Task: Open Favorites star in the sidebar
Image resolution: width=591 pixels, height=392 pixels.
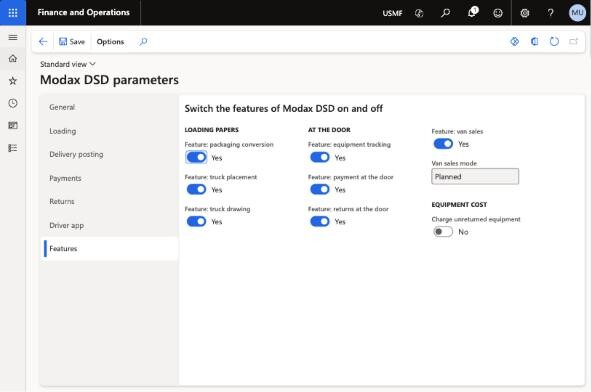Action: [13, 81]
